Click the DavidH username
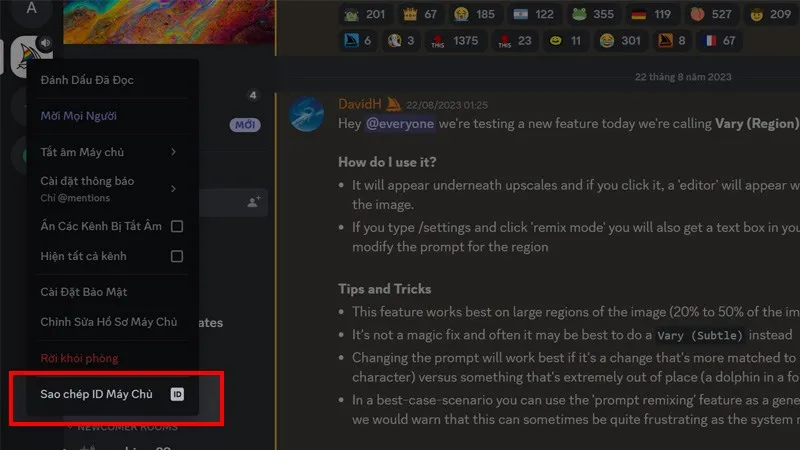The width and height of the screenshot is (800, 450). [x=360, y=104]
